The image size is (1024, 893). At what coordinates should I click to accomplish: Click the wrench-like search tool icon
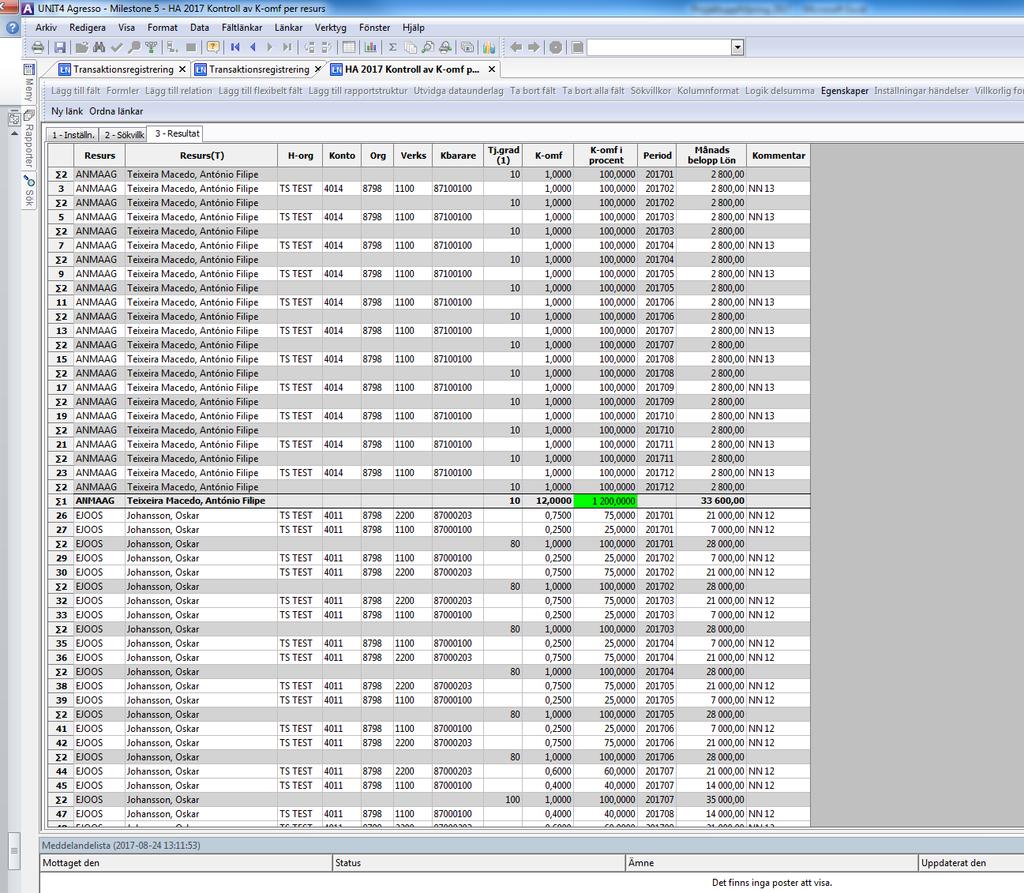pos(134,47)
